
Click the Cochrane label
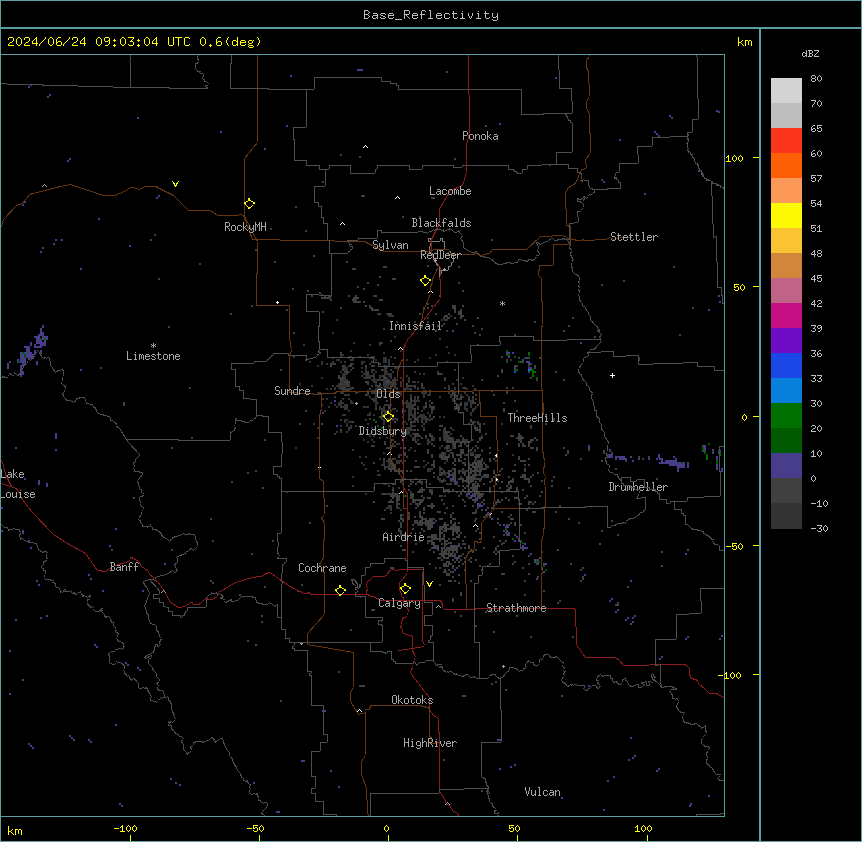(322, 568)
